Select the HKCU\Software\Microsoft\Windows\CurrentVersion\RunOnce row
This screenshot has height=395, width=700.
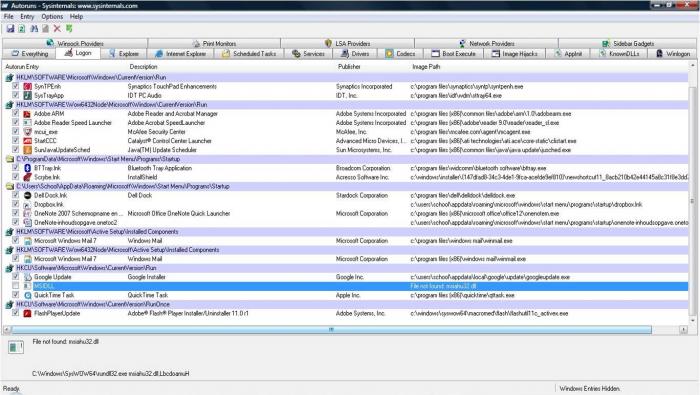(x=346, y=304)
